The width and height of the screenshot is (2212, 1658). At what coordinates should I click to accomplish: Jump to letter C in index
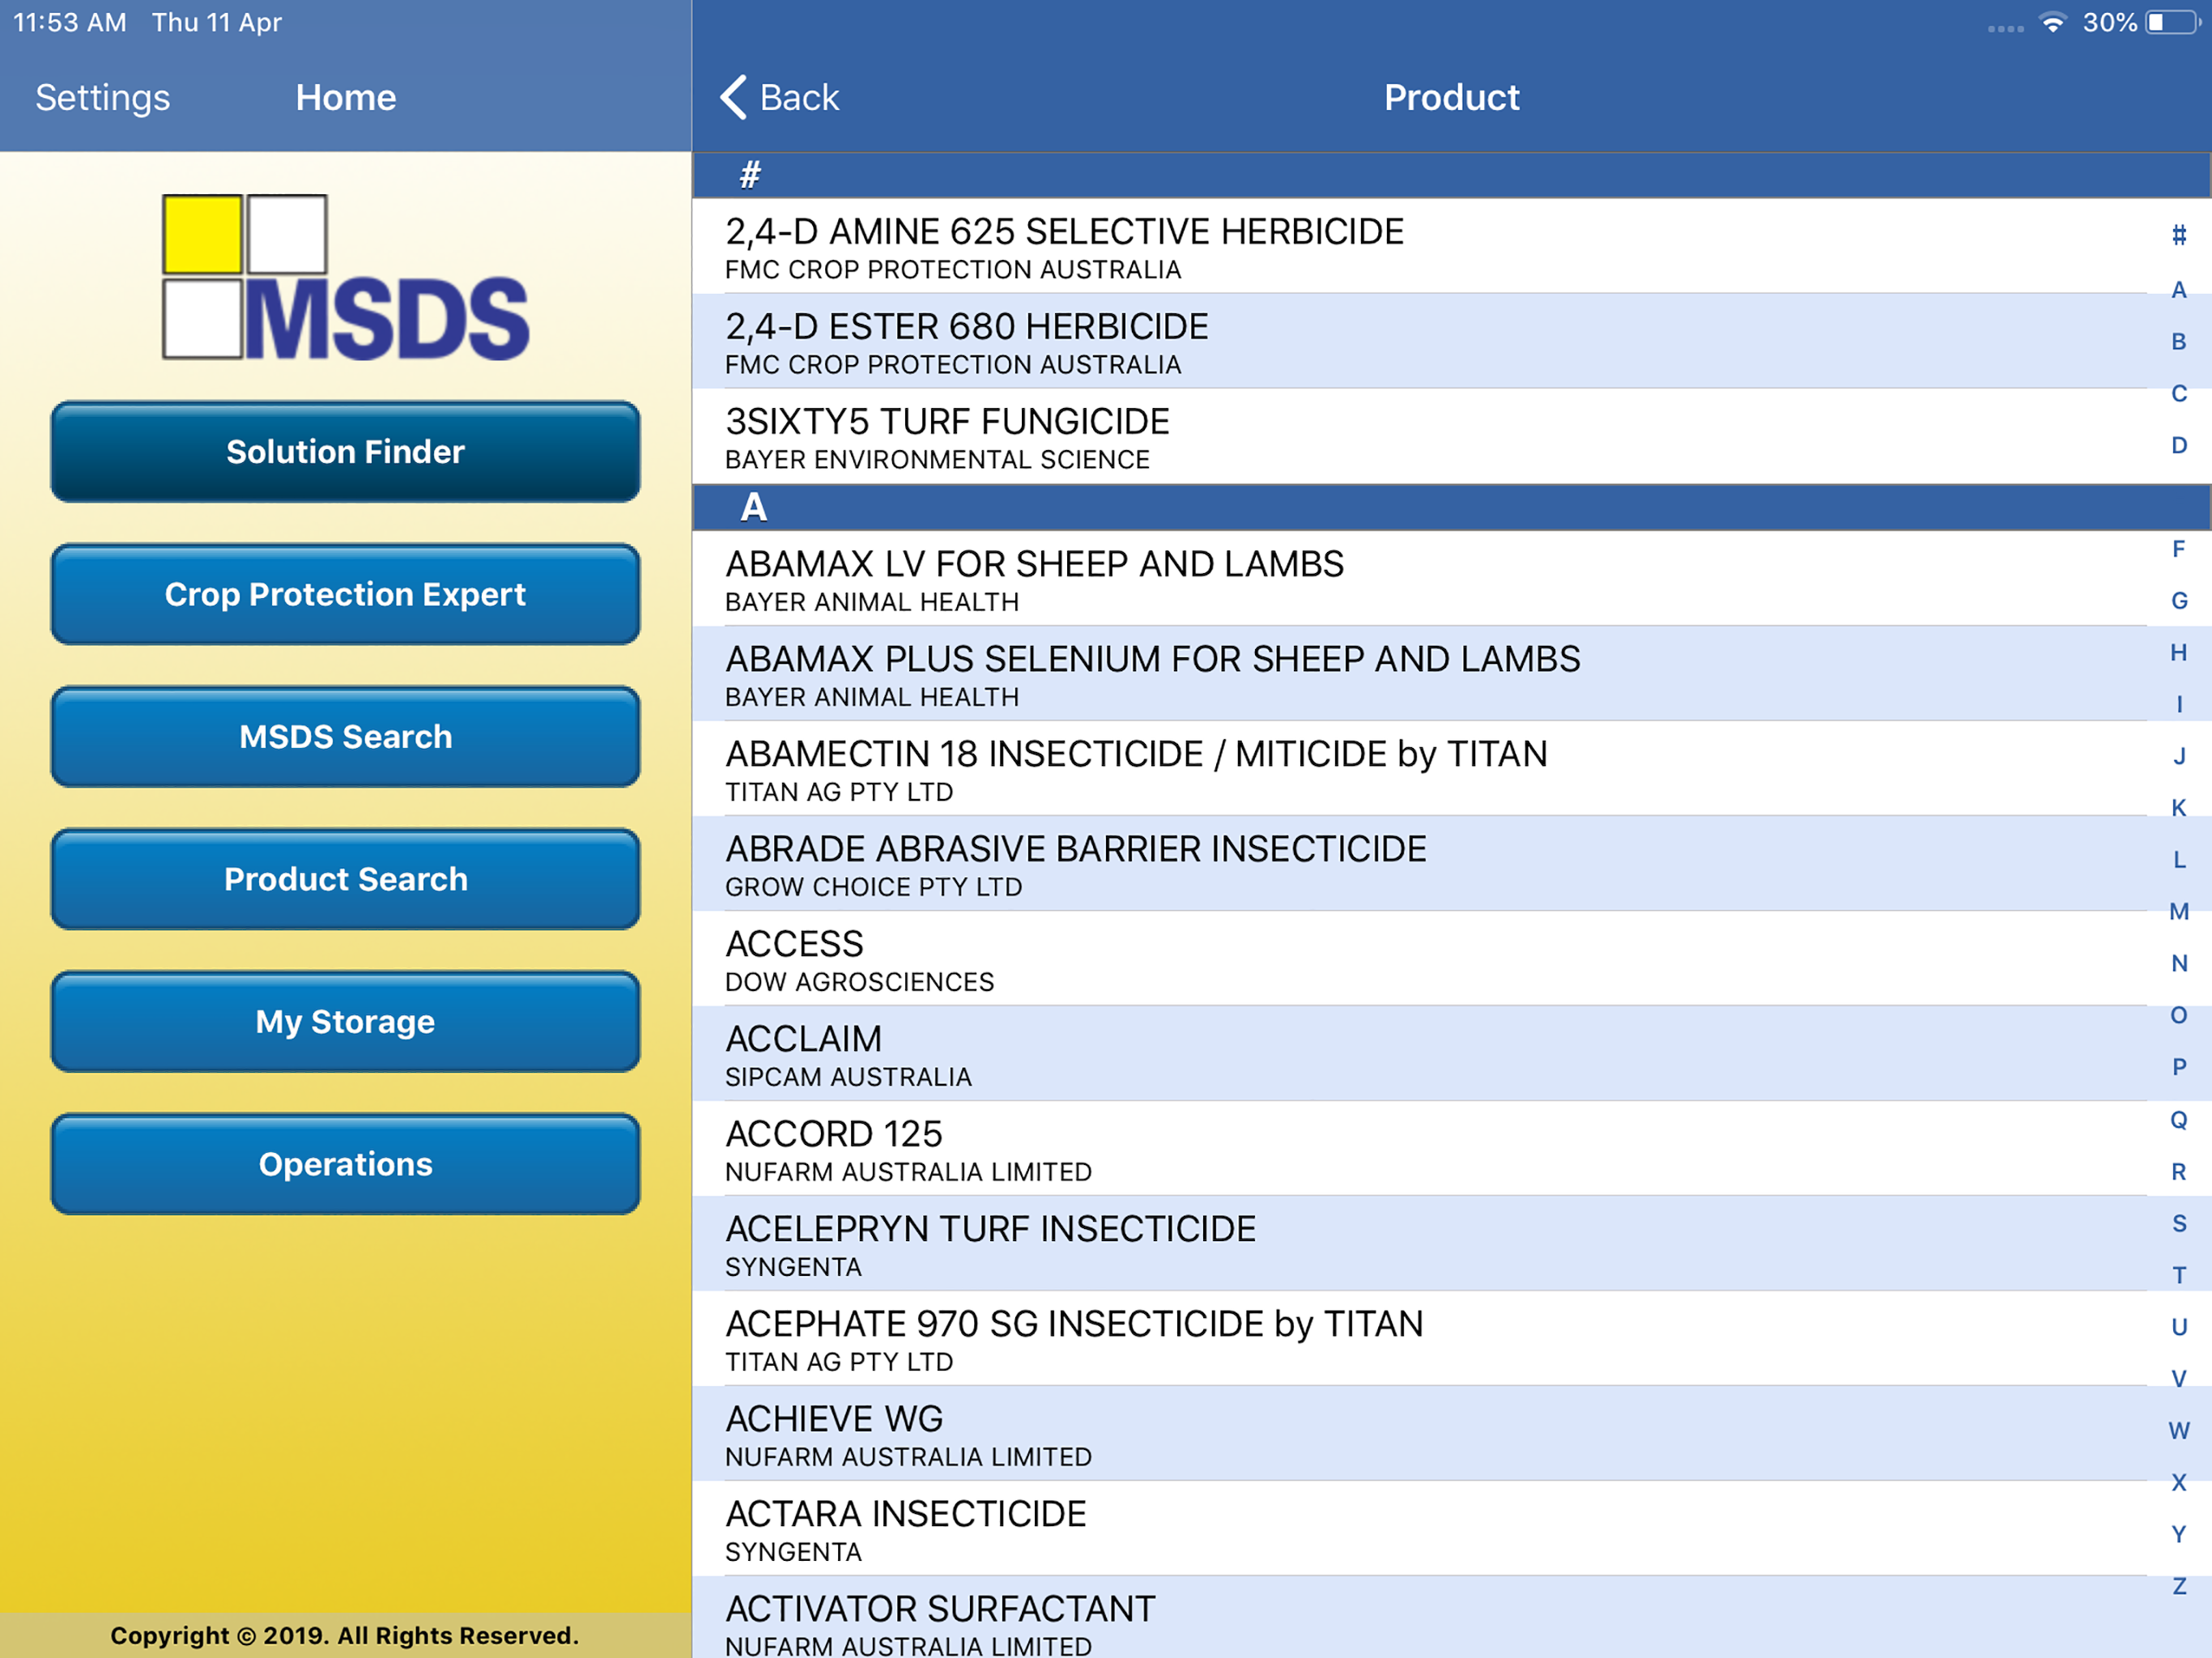point(2179,394)
